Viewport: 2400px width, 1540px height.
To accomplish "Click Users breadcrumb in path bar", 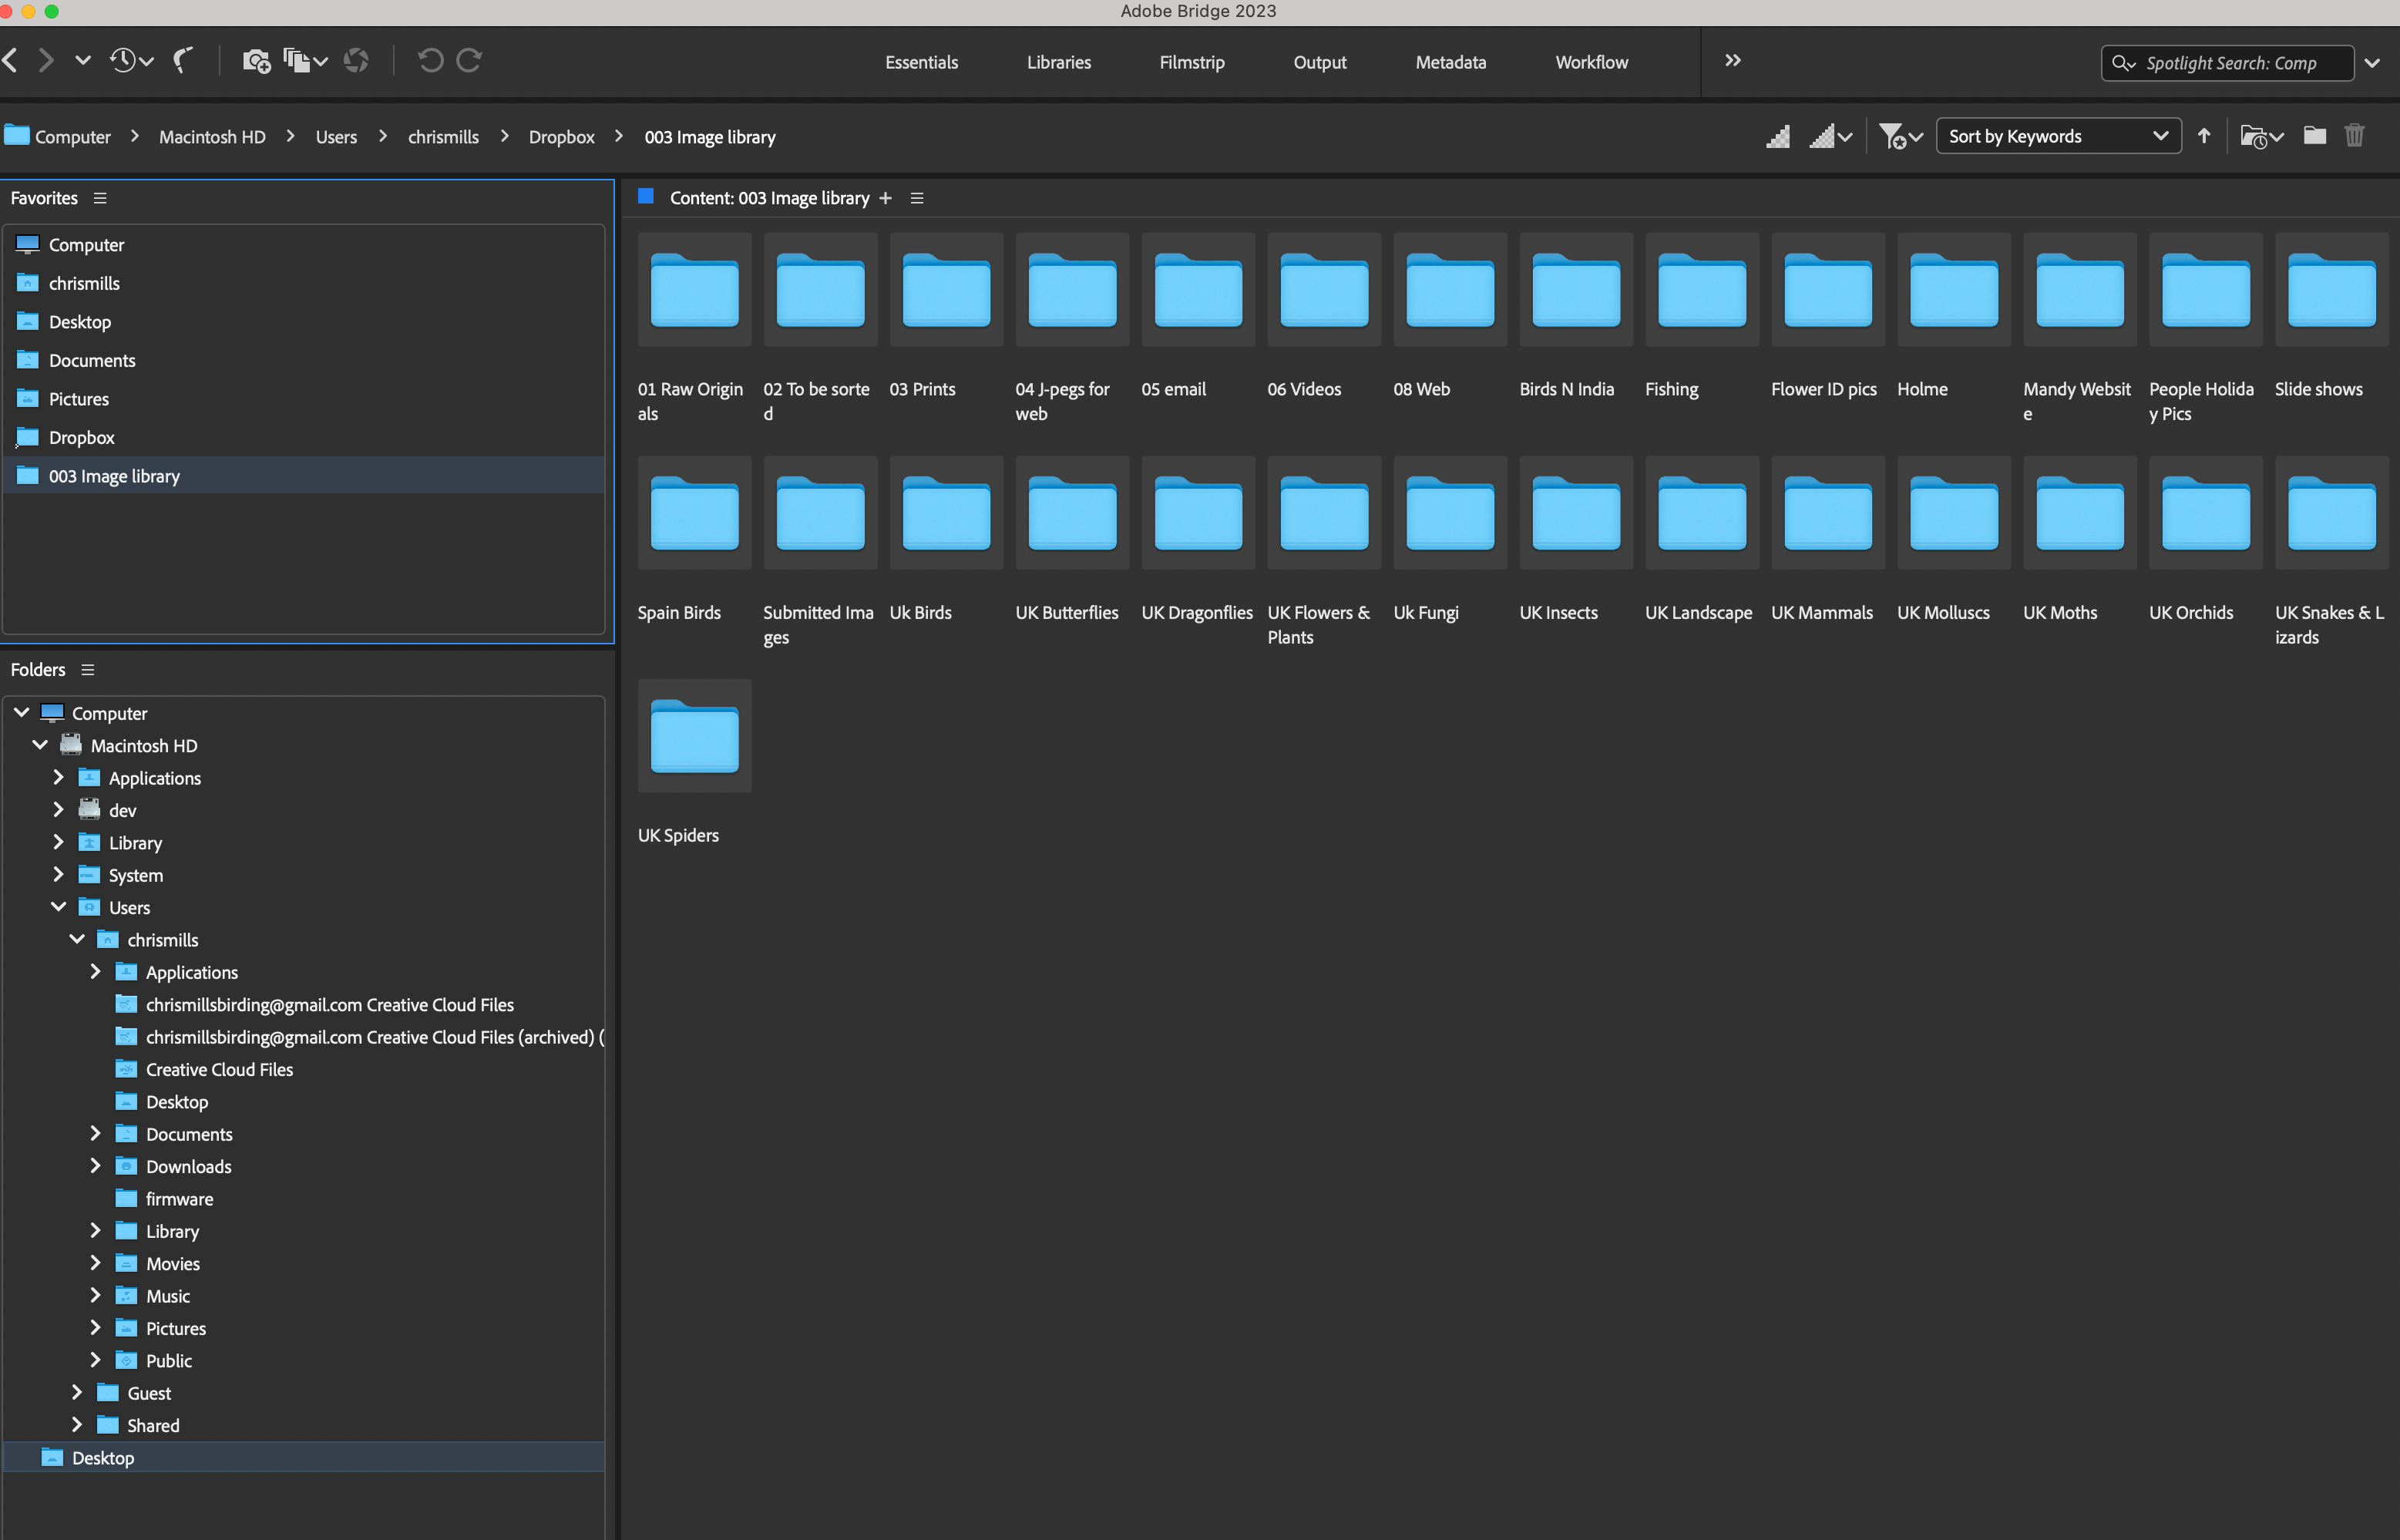I will pyautogui.click(x=336, y=137).
